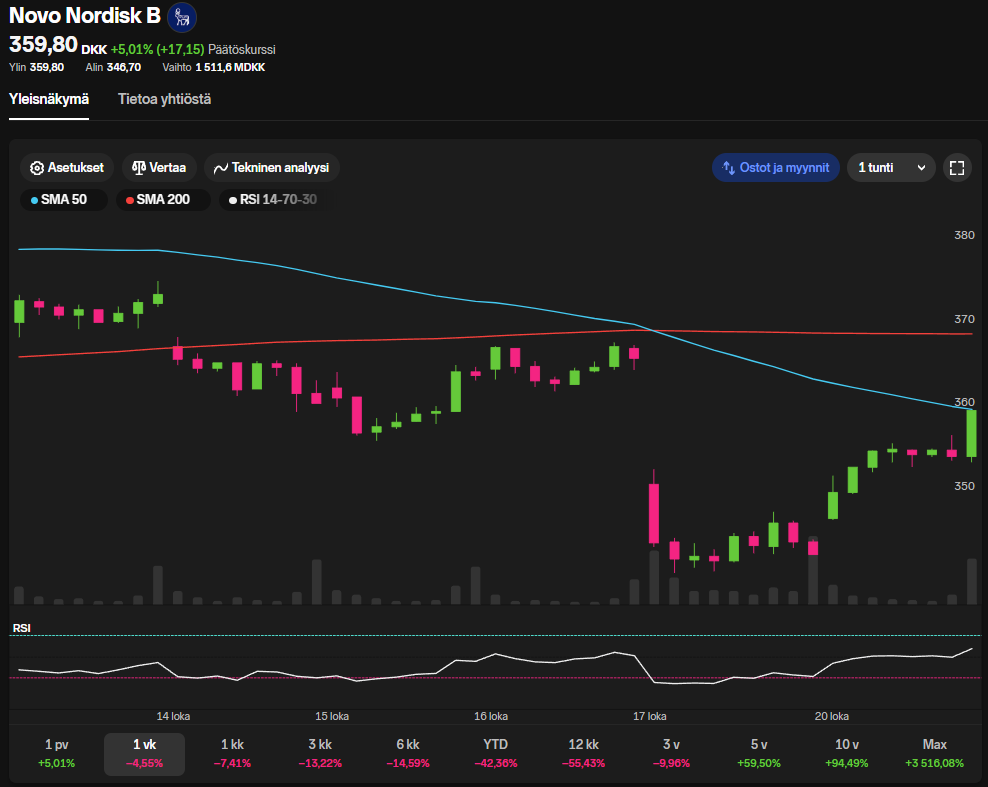Switch to Tietoa yhtiöstä tab
The height and width of the screenshot is (787, 988).
pos(164,99)
